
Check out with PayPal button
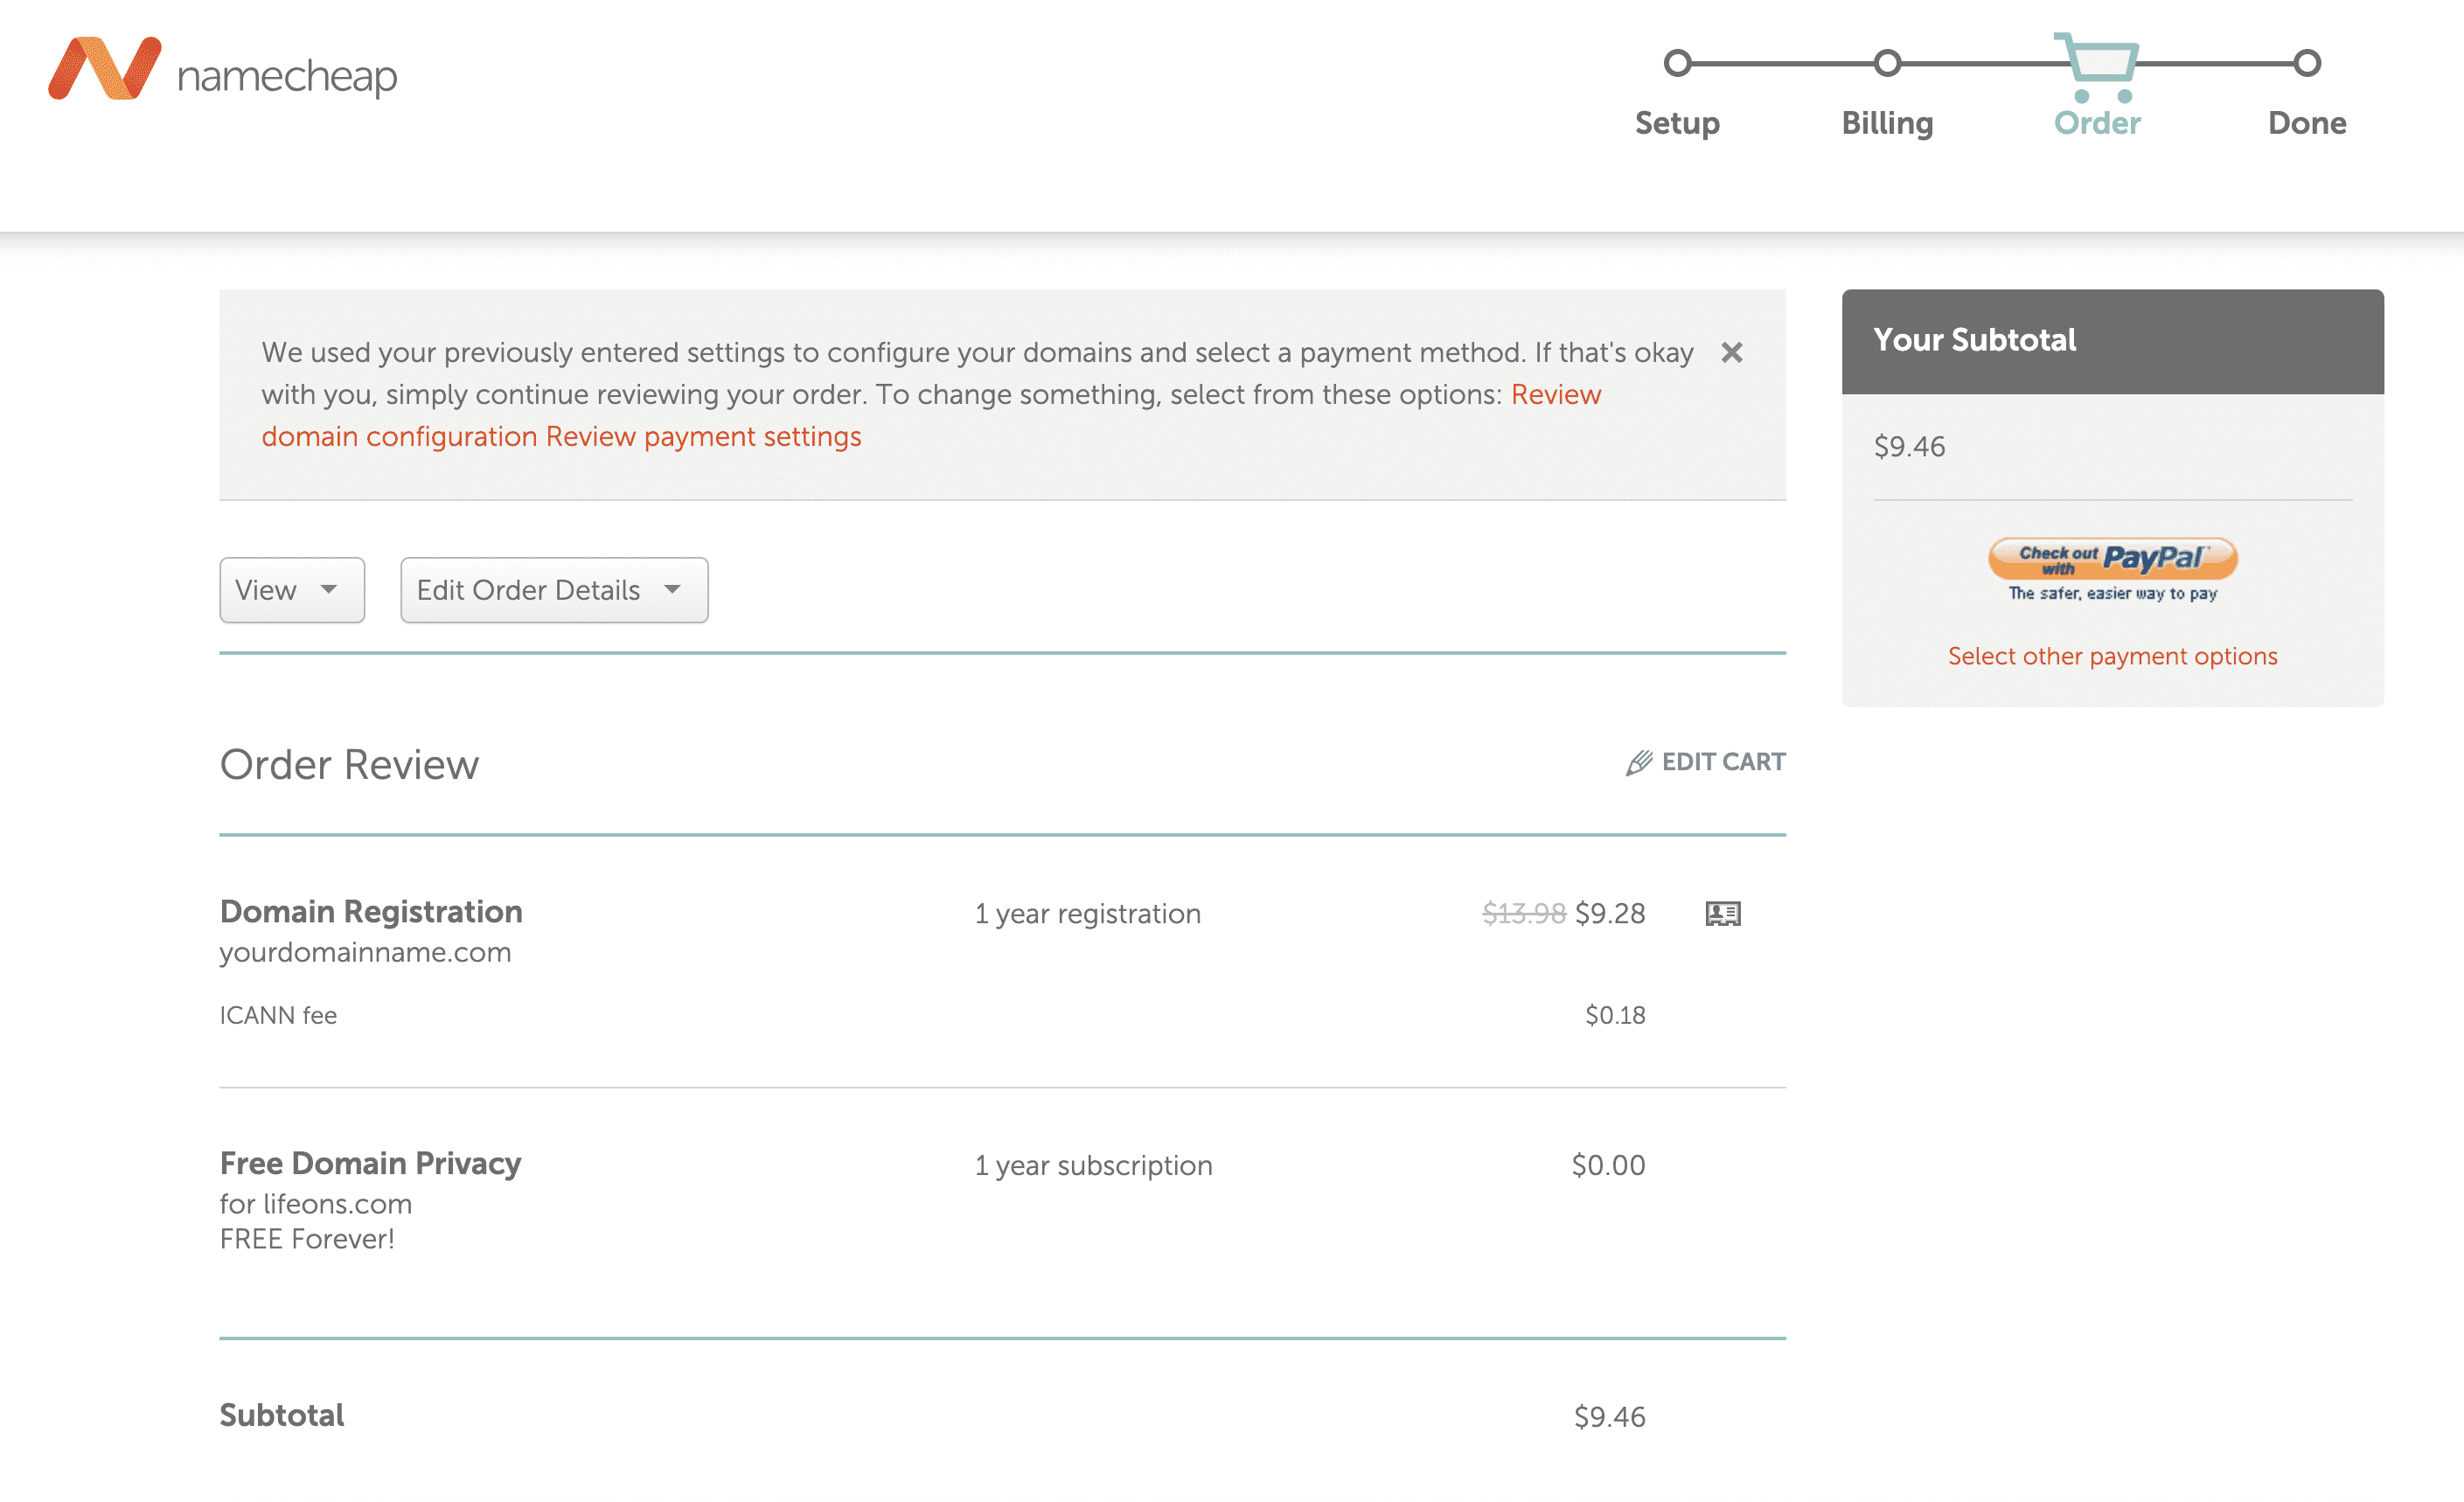coord(2112,559)
